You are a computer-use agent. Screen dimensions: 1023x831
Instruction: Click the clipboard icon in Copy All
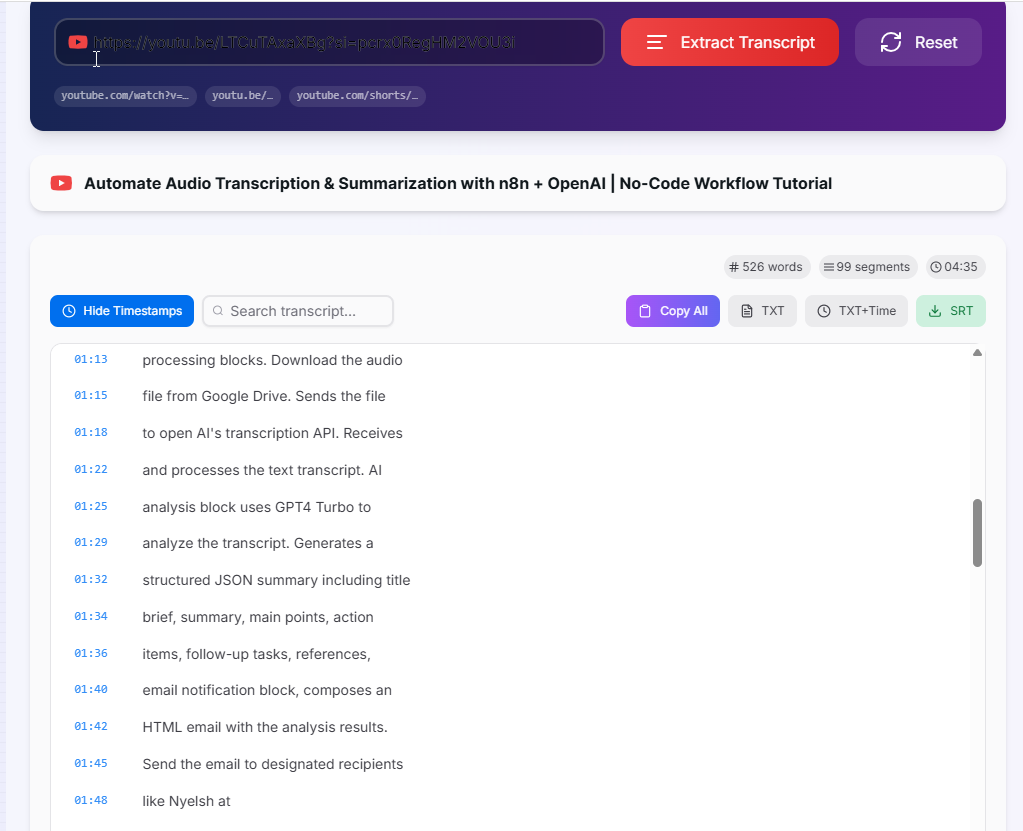[x=645, y=311]
